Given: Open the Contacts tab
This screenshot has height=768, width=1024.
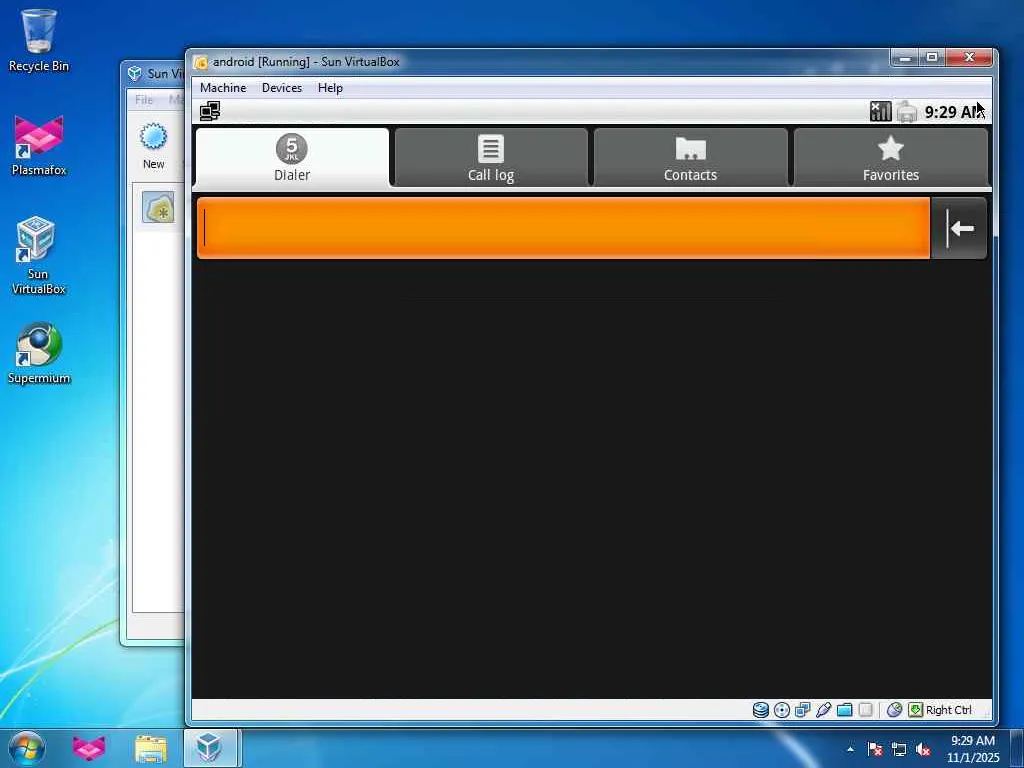Looking at the screenshot, I should click(690, 157).
